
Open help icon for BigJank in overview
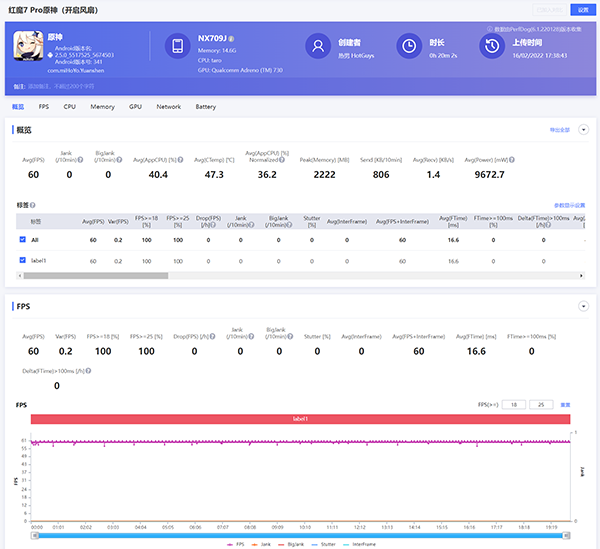click(x=119, y=160)
